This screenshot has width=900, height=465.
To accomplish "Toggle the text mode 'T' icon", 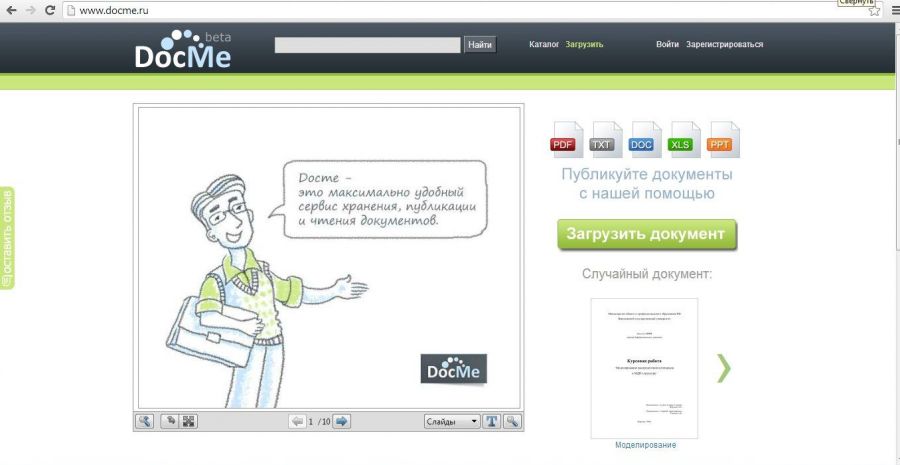I will click(x=492, y=421).
